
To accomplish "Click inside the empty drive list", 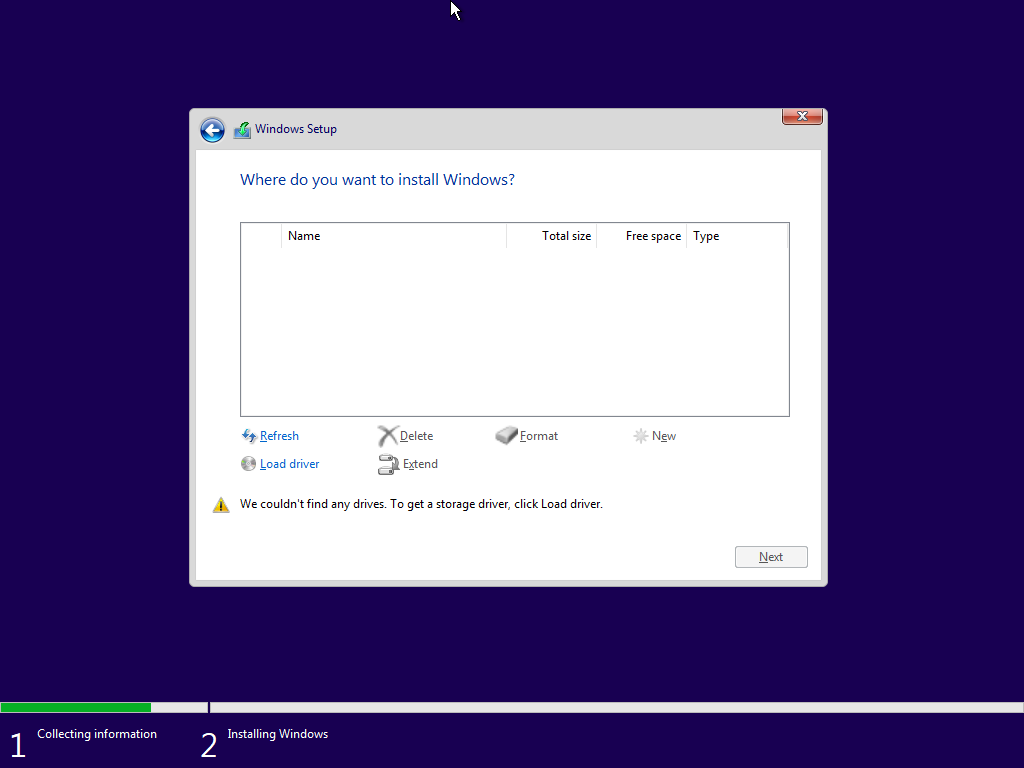I will point(514,330).
